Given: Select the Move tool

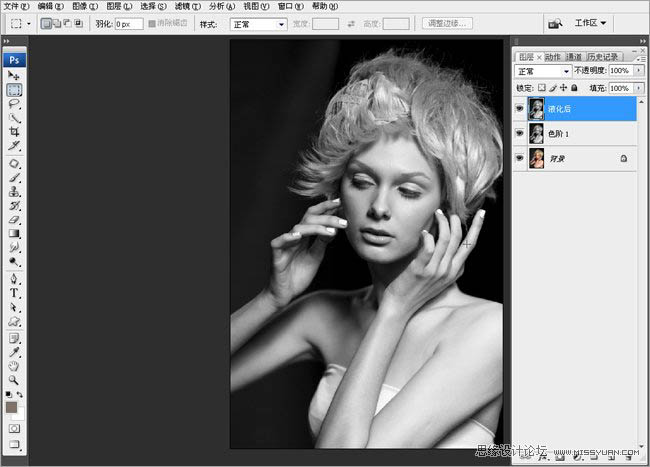Looking at the screenshot, I should [15, 76].
